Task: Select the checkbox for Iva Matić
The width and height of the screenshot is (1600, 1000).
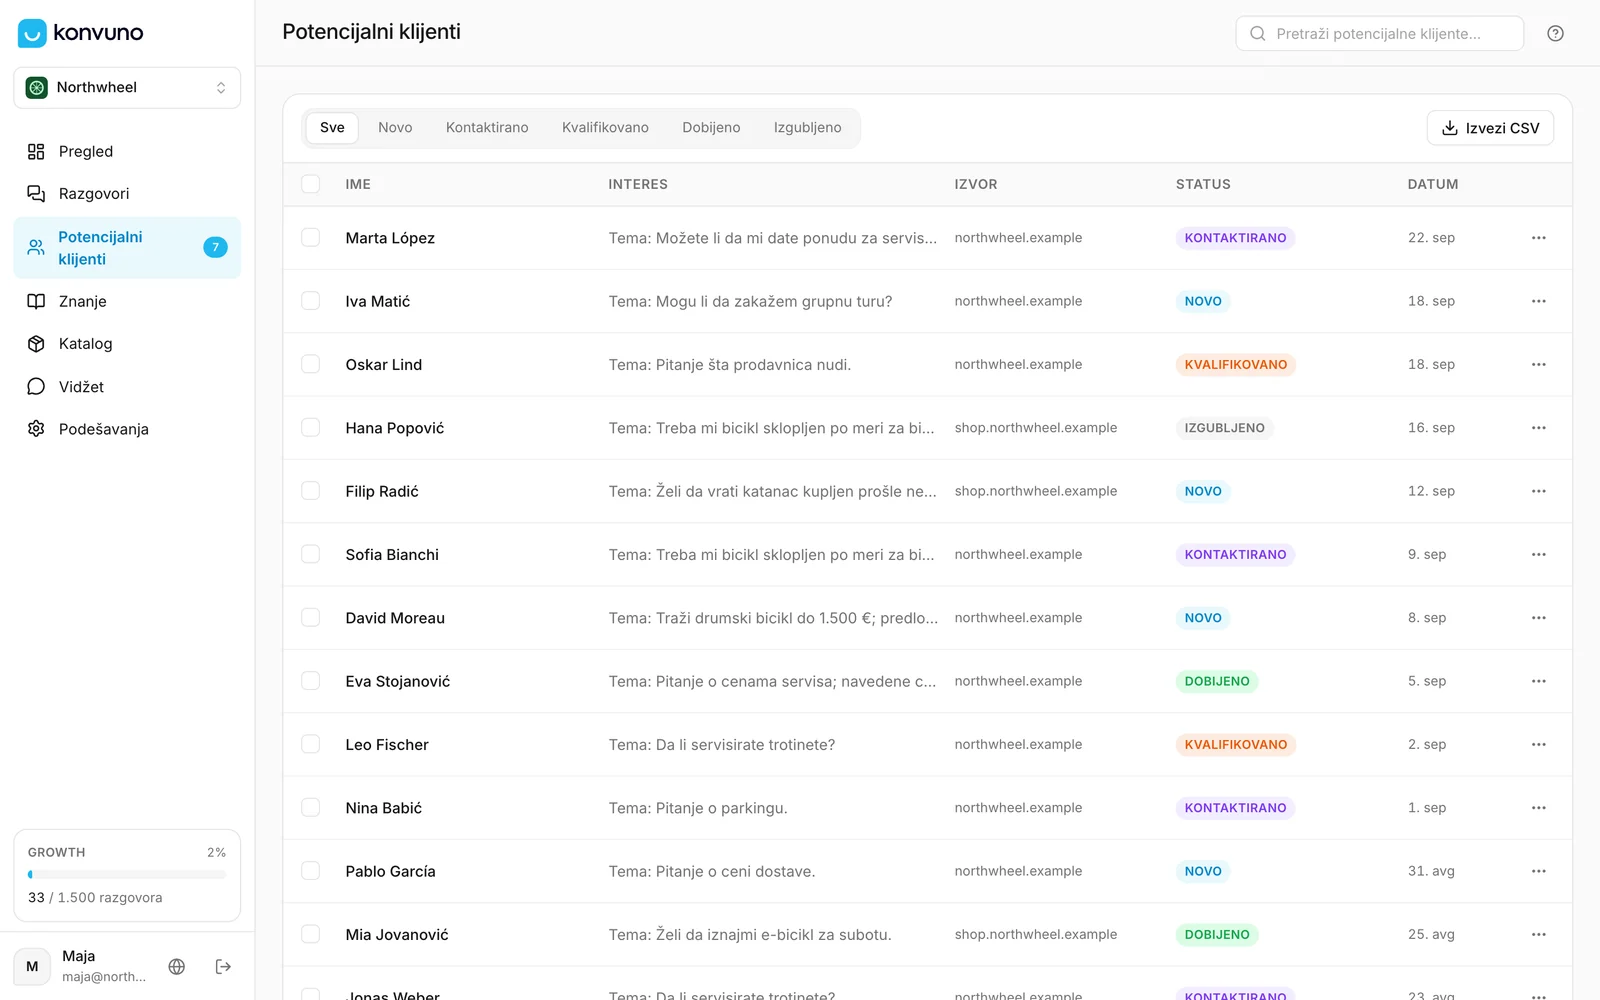Action: [311, 301]
